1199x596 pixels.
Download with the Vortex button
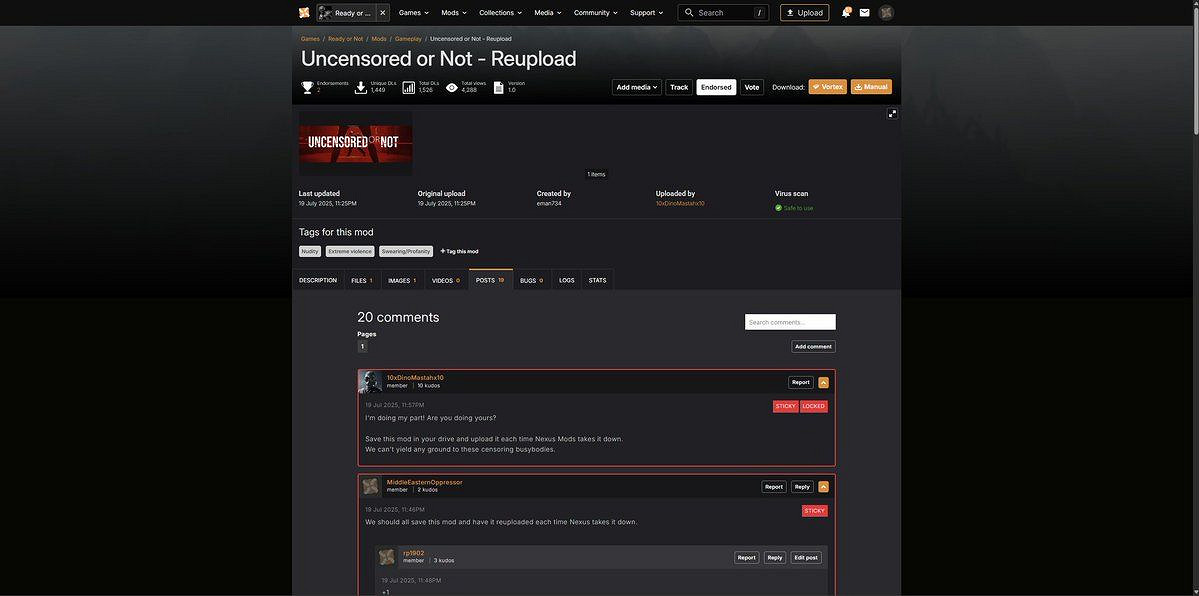point(827,87)
